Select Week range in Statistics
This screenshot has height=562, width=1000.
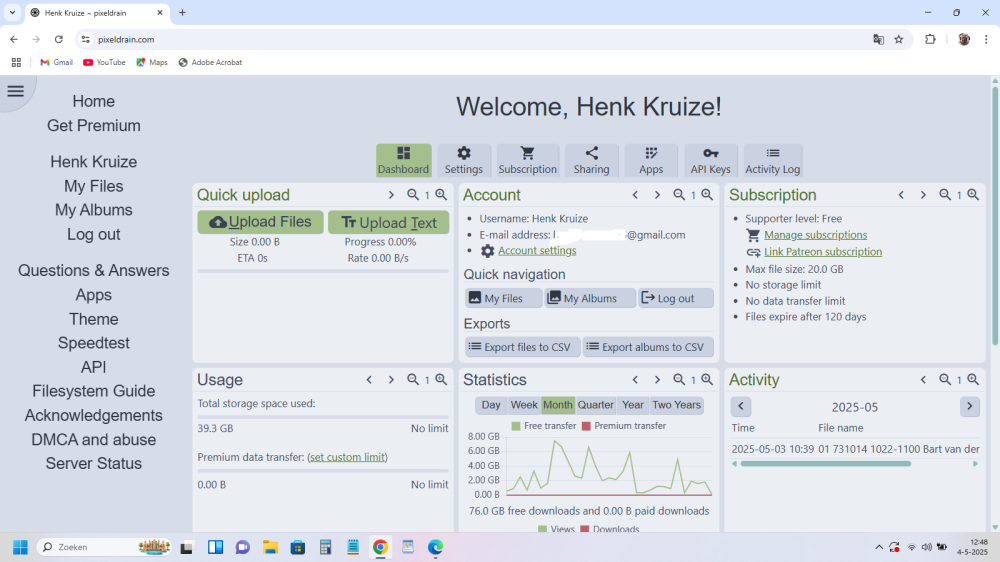[524, 405]
